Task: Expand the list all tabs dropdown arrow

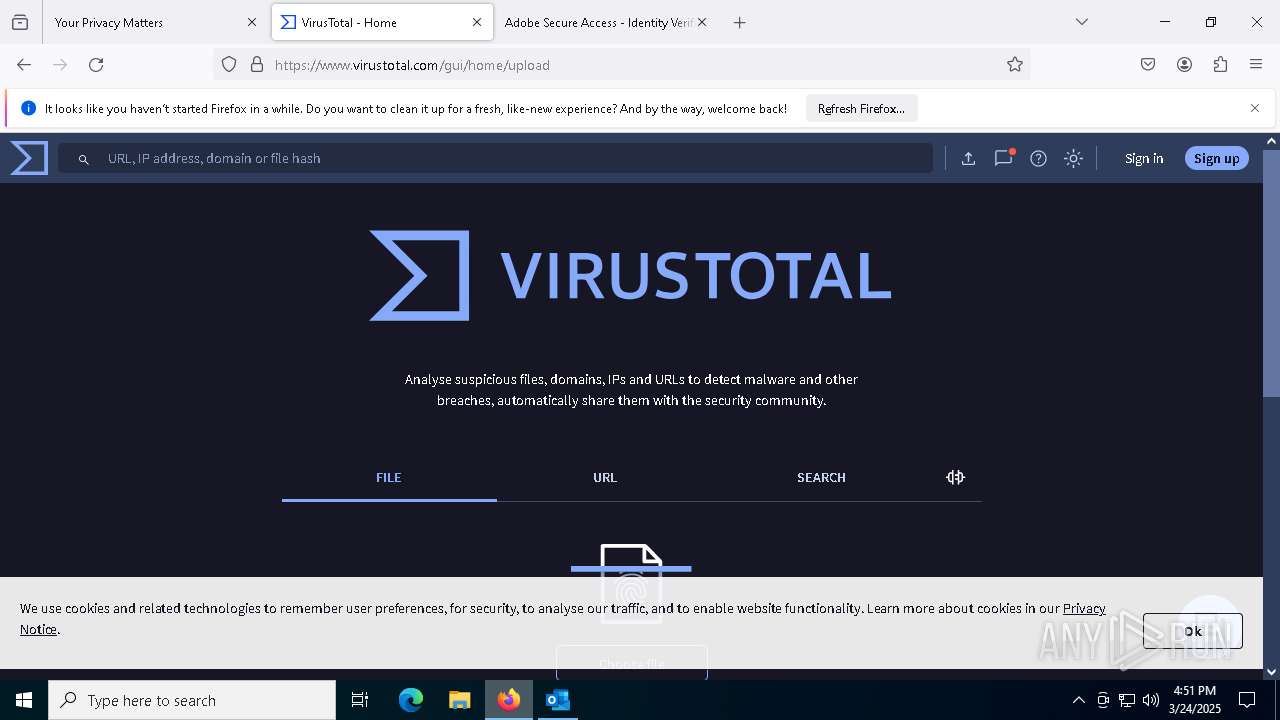Action: click(1081, 22)
